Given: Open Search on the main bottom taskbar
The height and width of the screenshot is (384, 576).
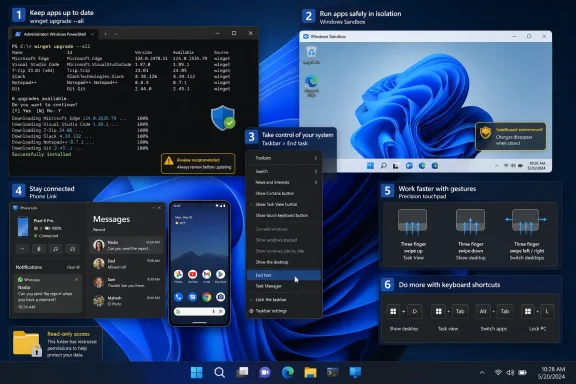Looking at the screenshot, I should tap(219, 373).
